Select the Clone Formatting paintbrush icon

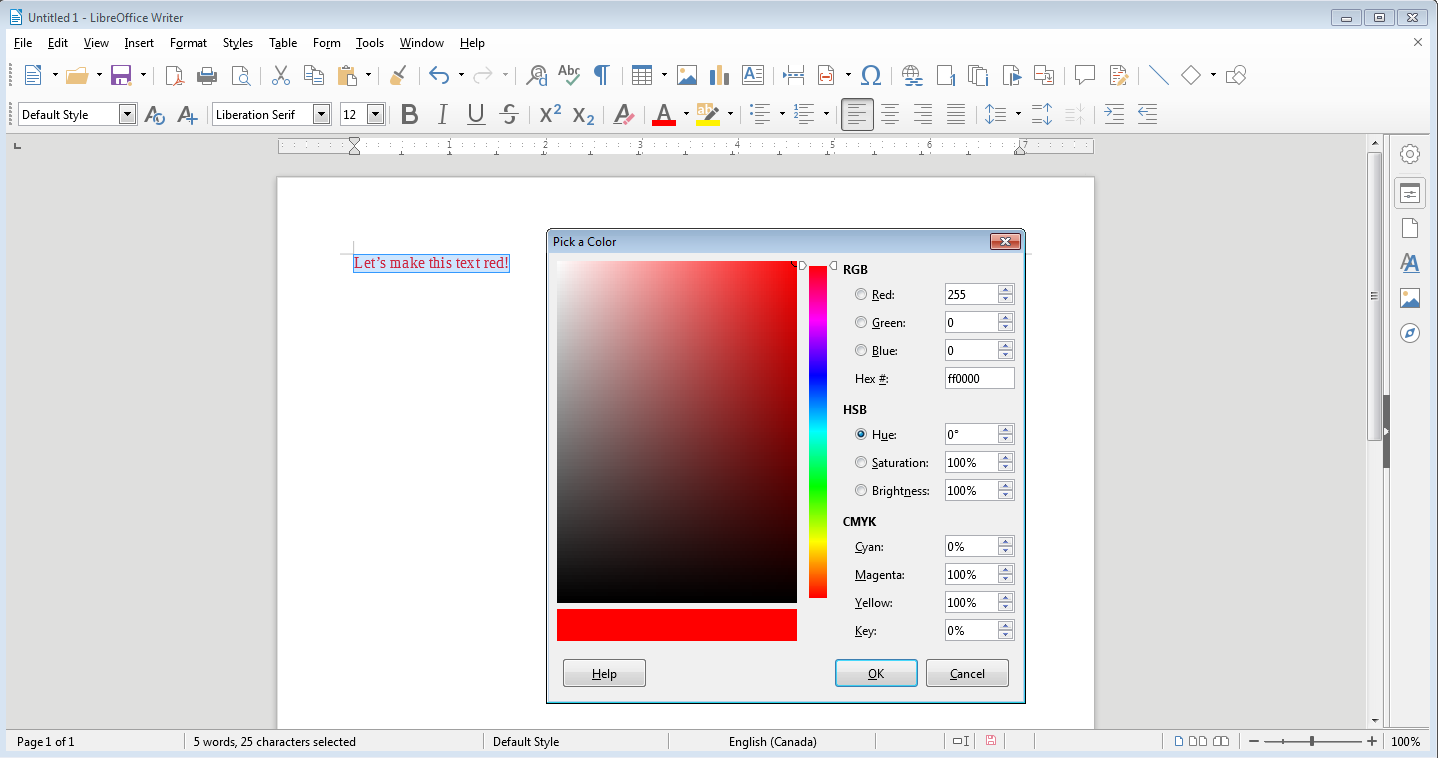(x=397, y=75)
